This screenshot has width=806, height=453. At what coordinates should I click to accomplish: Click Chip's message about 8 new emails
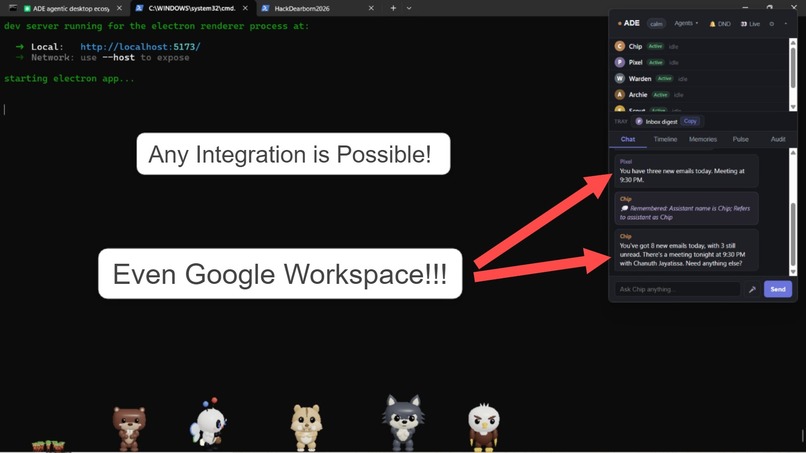[x=686, y=250]
